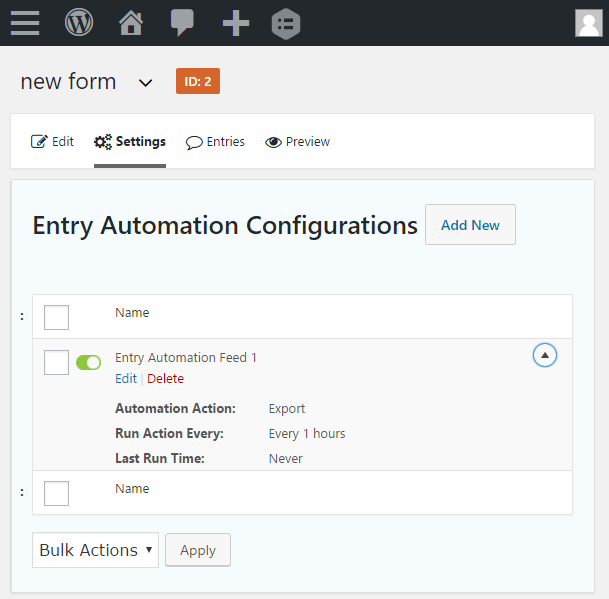Collapse the feed details arrow button

point(545,355)
